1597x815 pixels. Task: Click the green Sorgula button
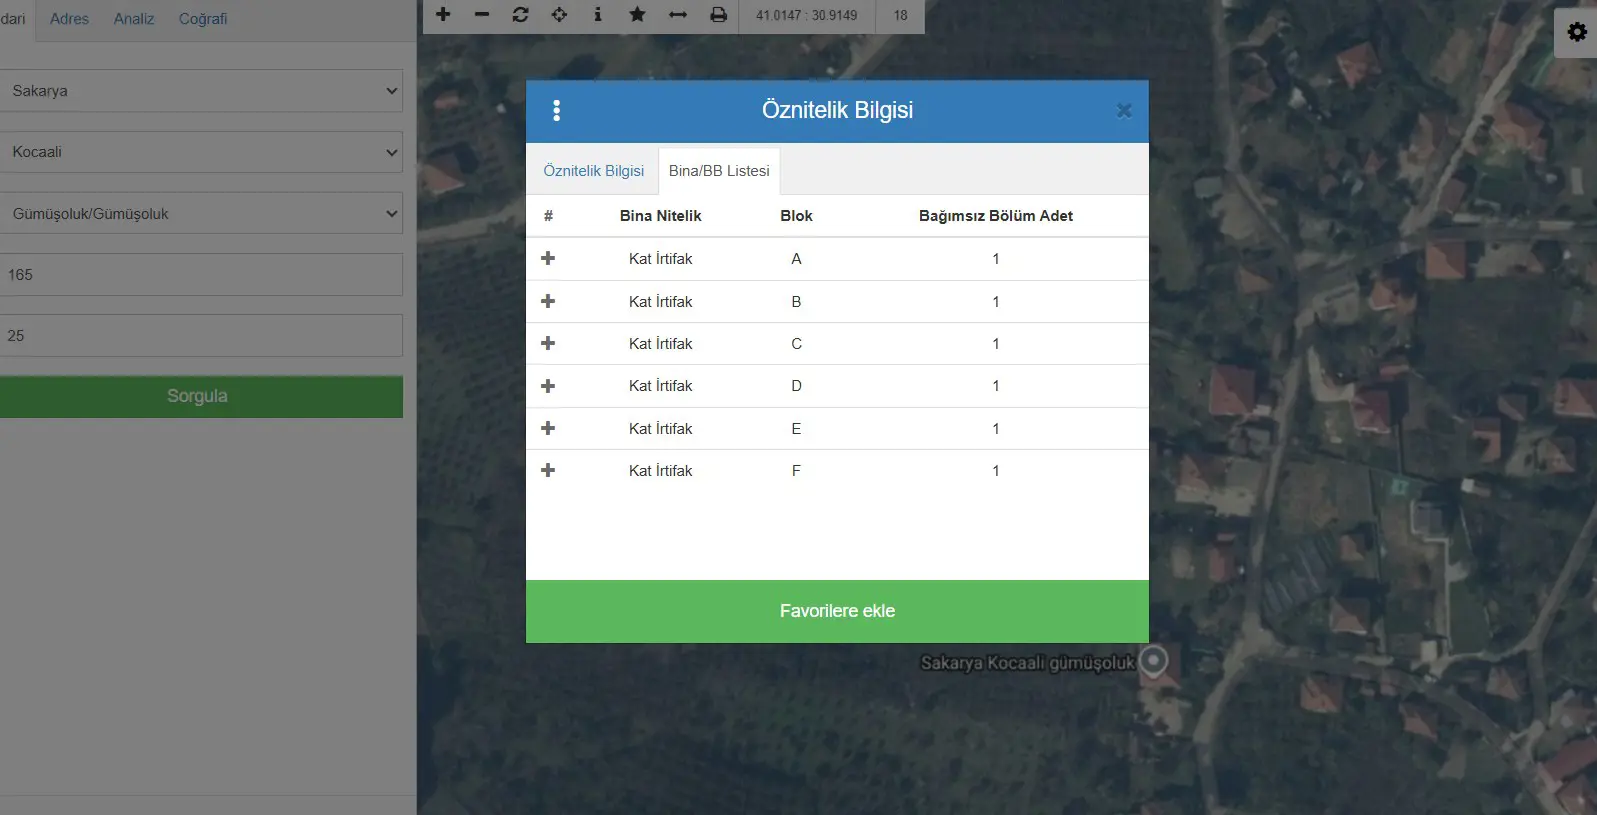(201, 396)
